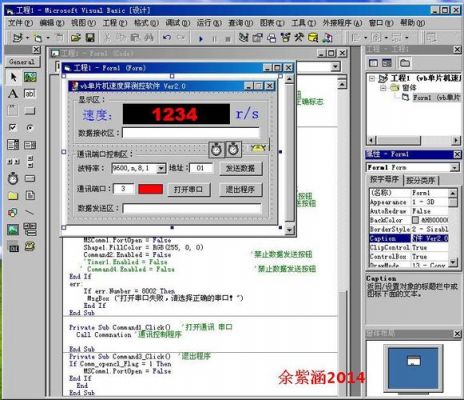Click the BackColor color swatch in Properties
The image size is (464, 400).
tap(415, 220)
